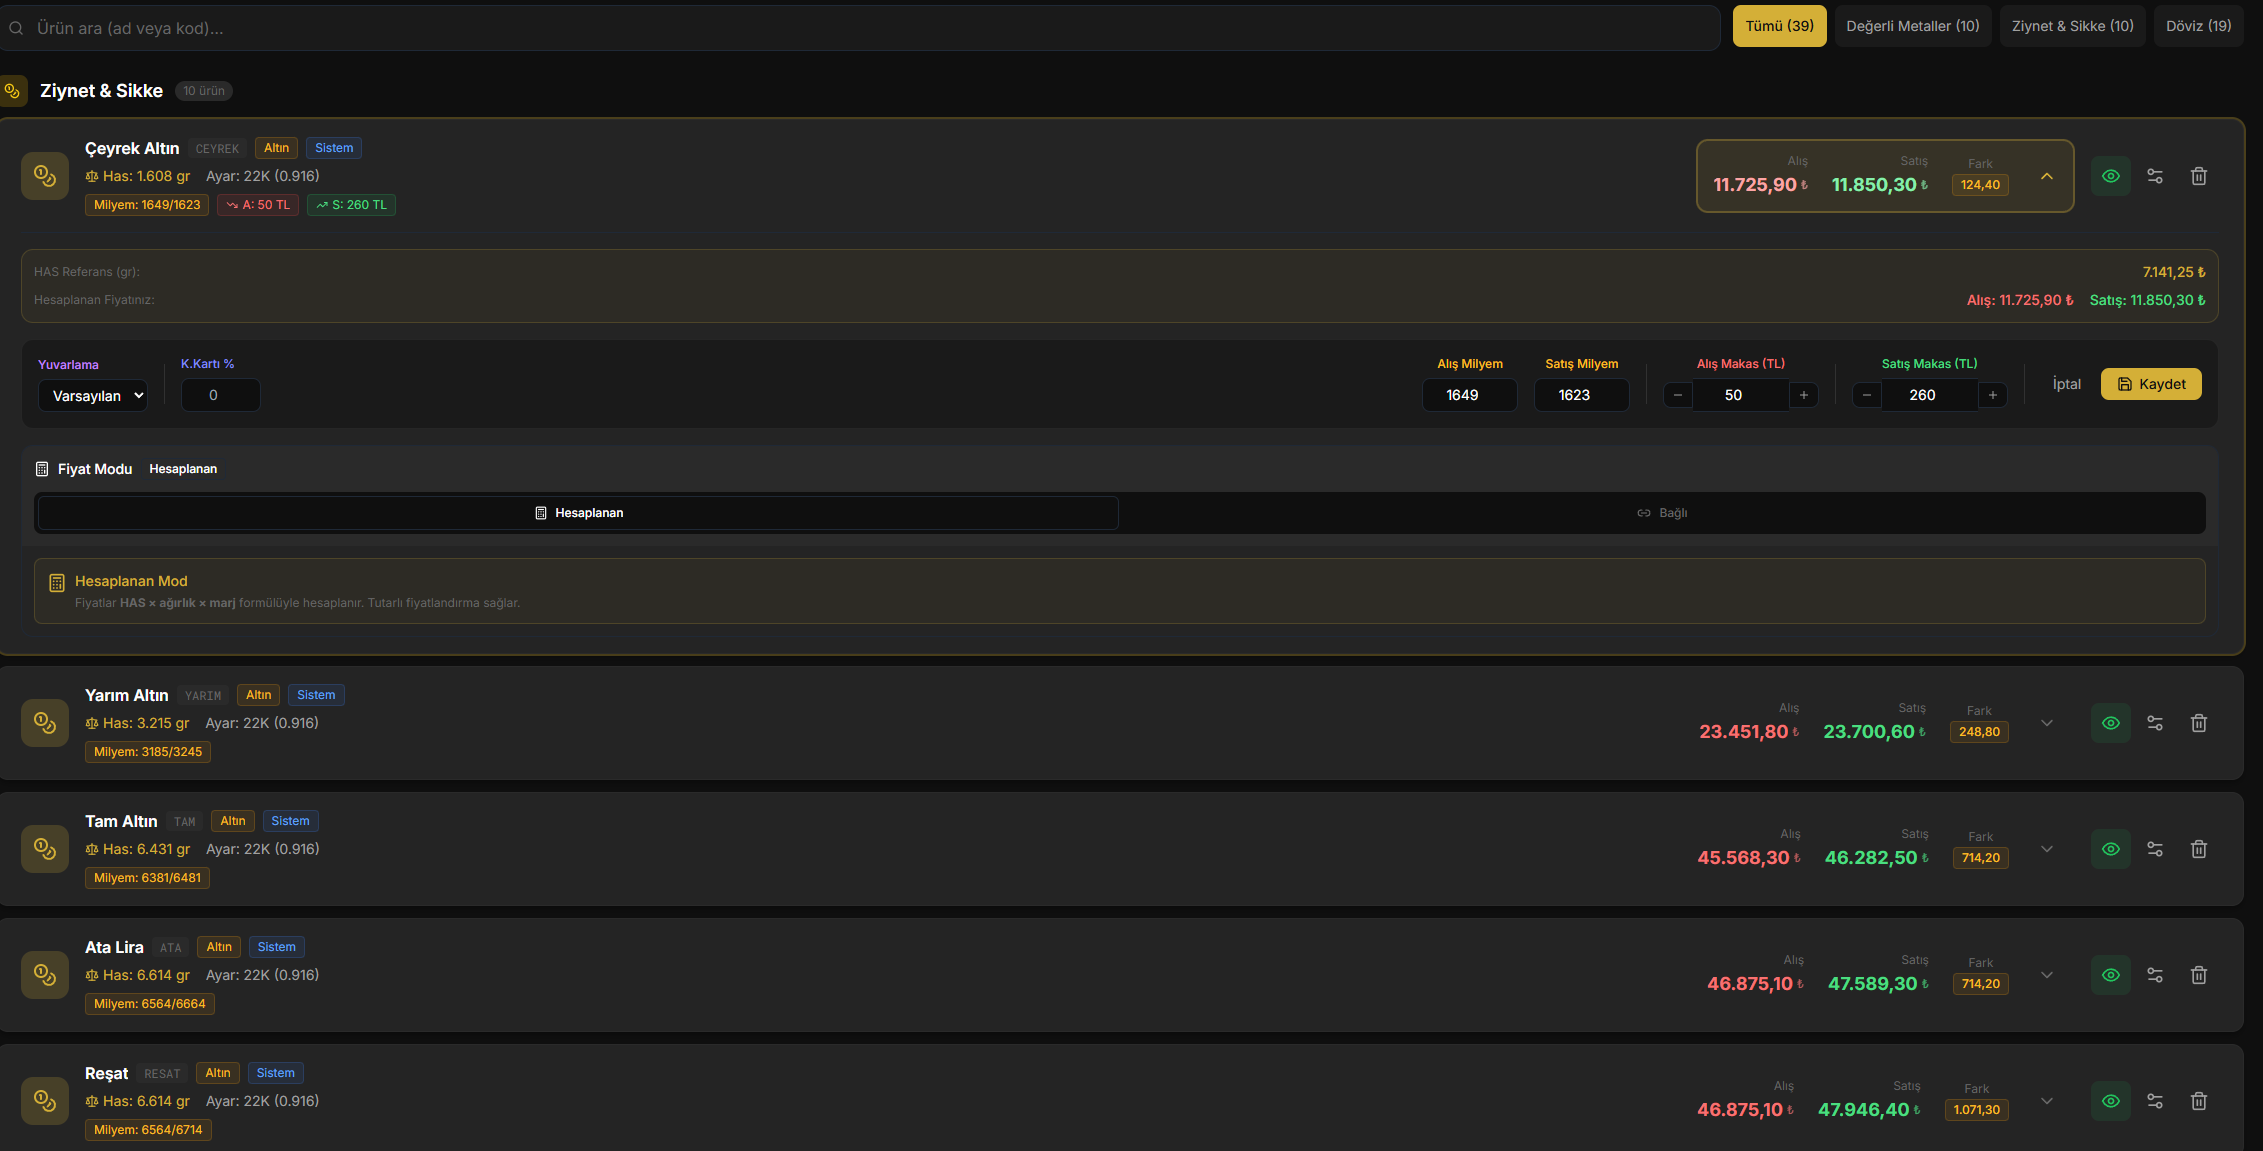Toggle visibility of Çeyrek Altın

[x=2110, y=176]
